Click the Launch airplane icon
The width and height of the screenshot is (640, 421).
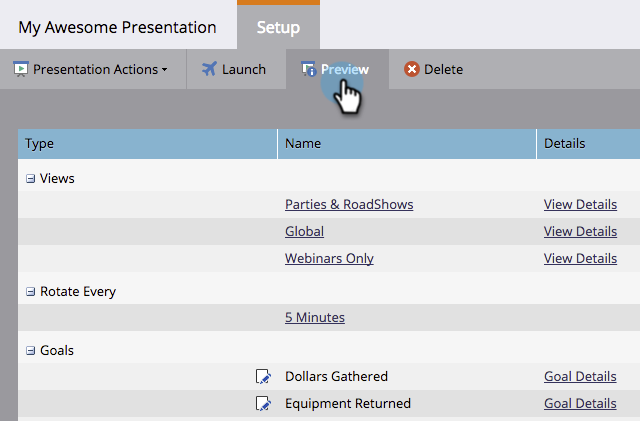pos(209,69)
